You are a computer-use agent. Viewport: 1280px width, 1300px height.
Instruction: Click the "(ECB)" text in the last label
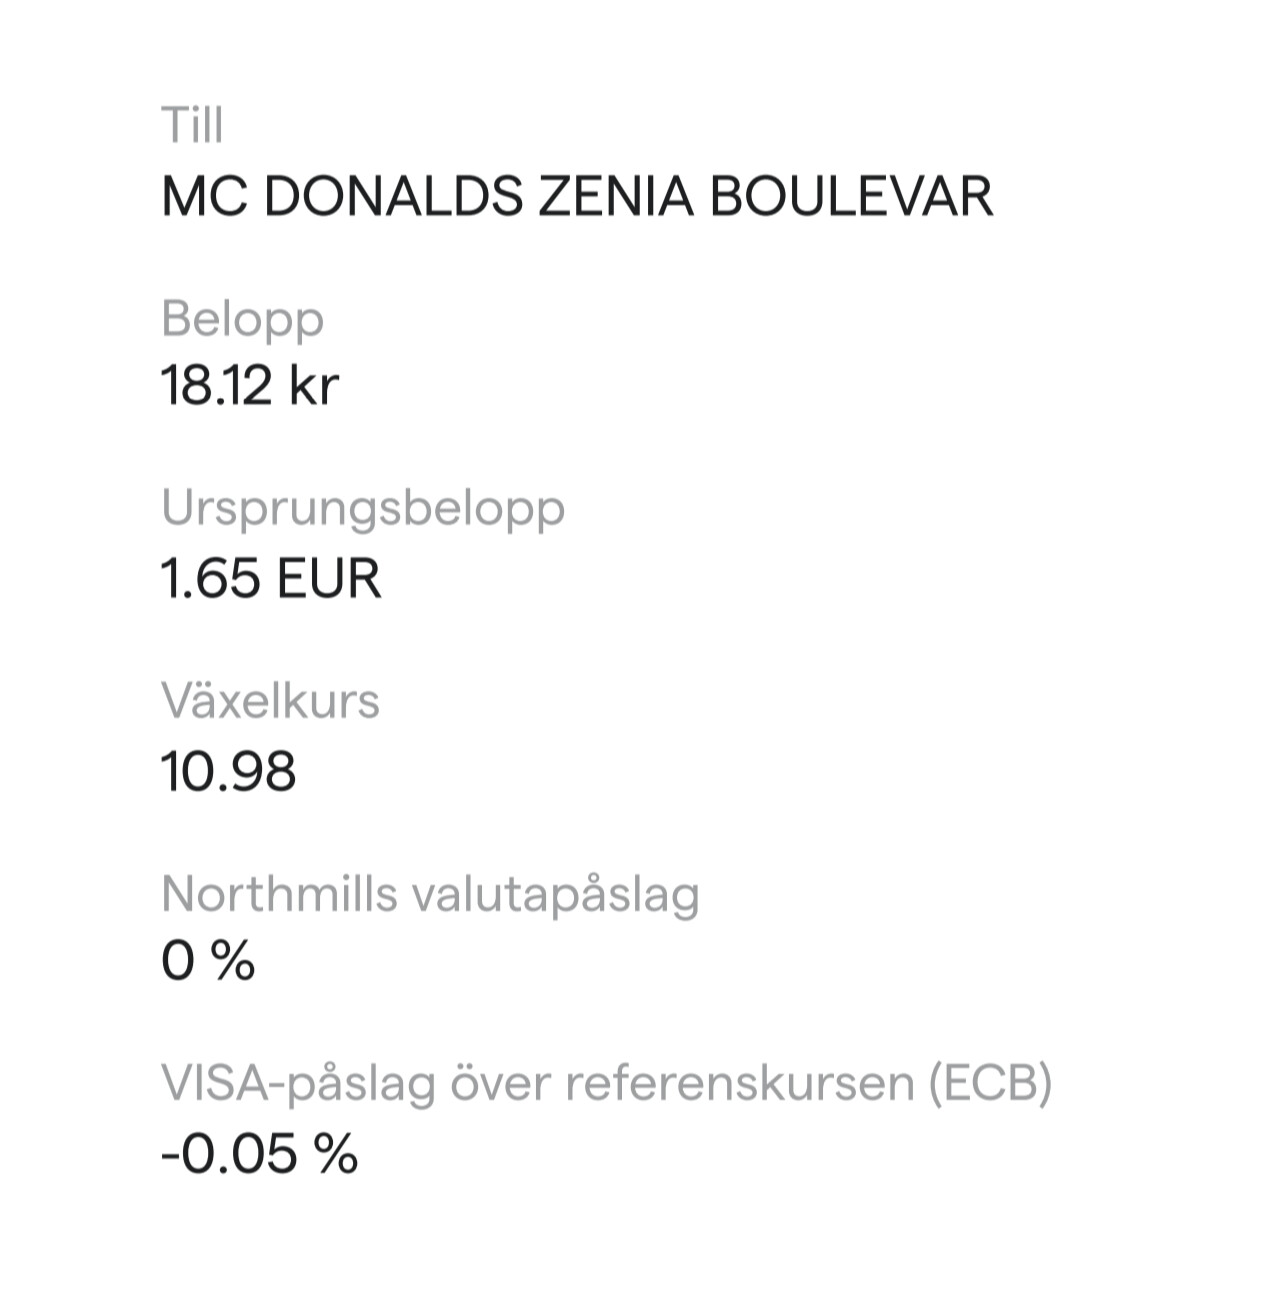(x=989, y=1085)
